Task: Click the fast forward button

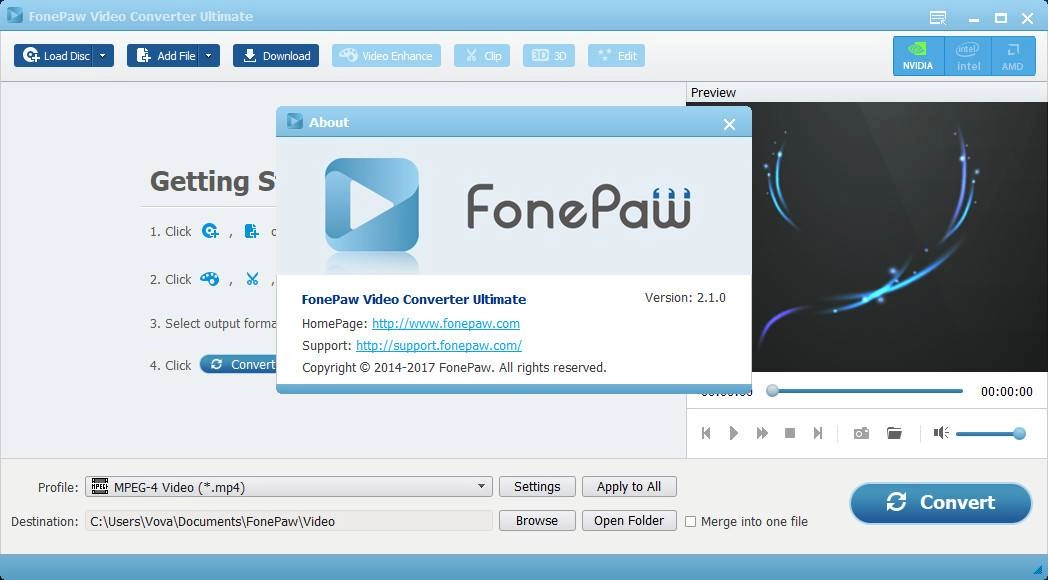Action: [762, 433]
